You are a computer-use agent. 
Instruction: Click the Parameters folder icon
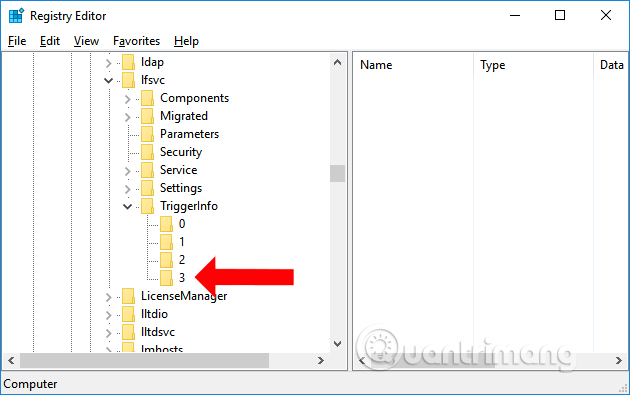click(x=147, y=134)
